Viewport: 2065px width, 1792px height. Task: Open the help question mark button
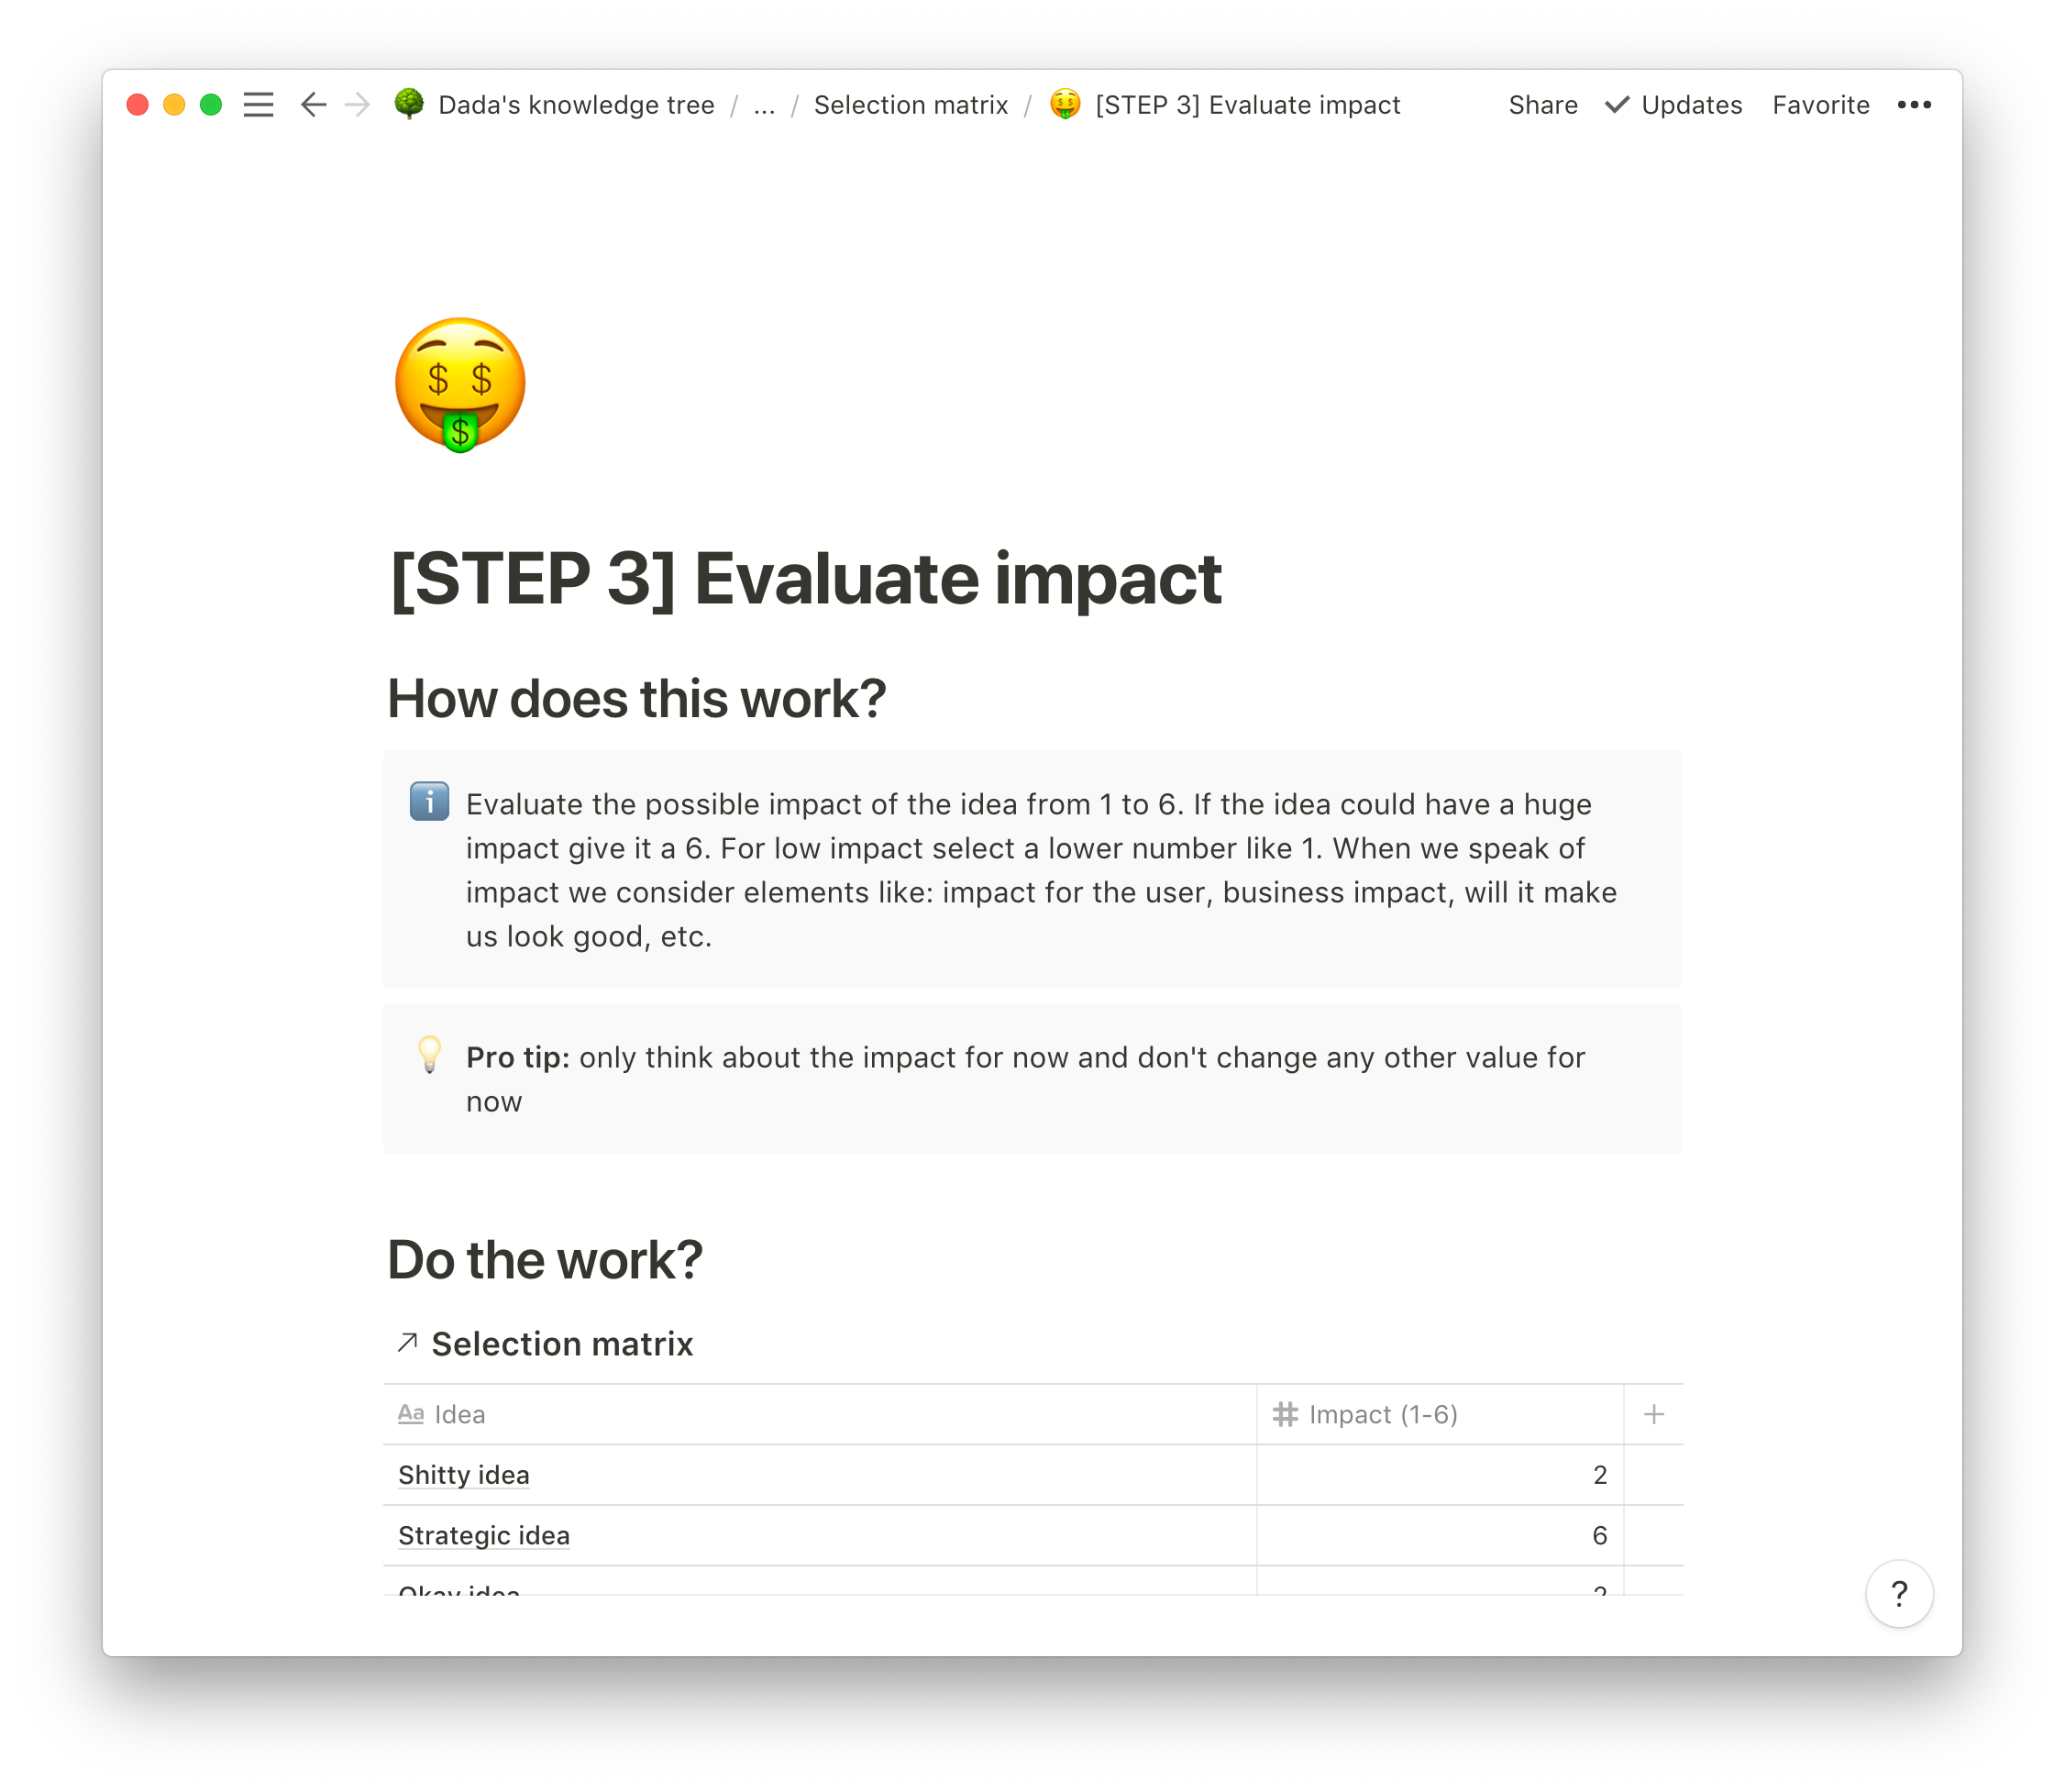click(1898, 1593)
